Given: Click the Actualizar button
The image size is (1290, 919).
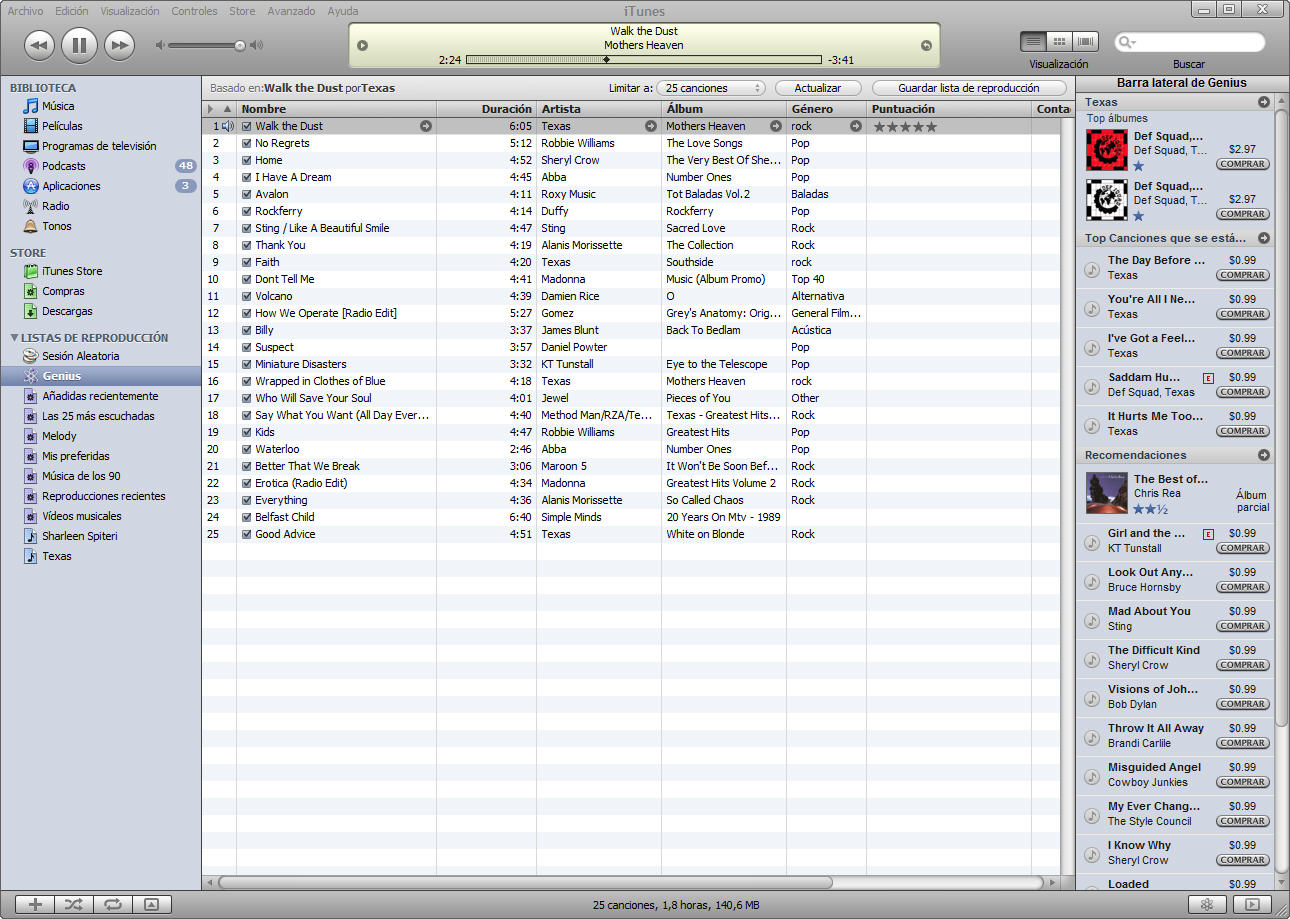Looking at the screenshot, I should click(x=818, y=88).
